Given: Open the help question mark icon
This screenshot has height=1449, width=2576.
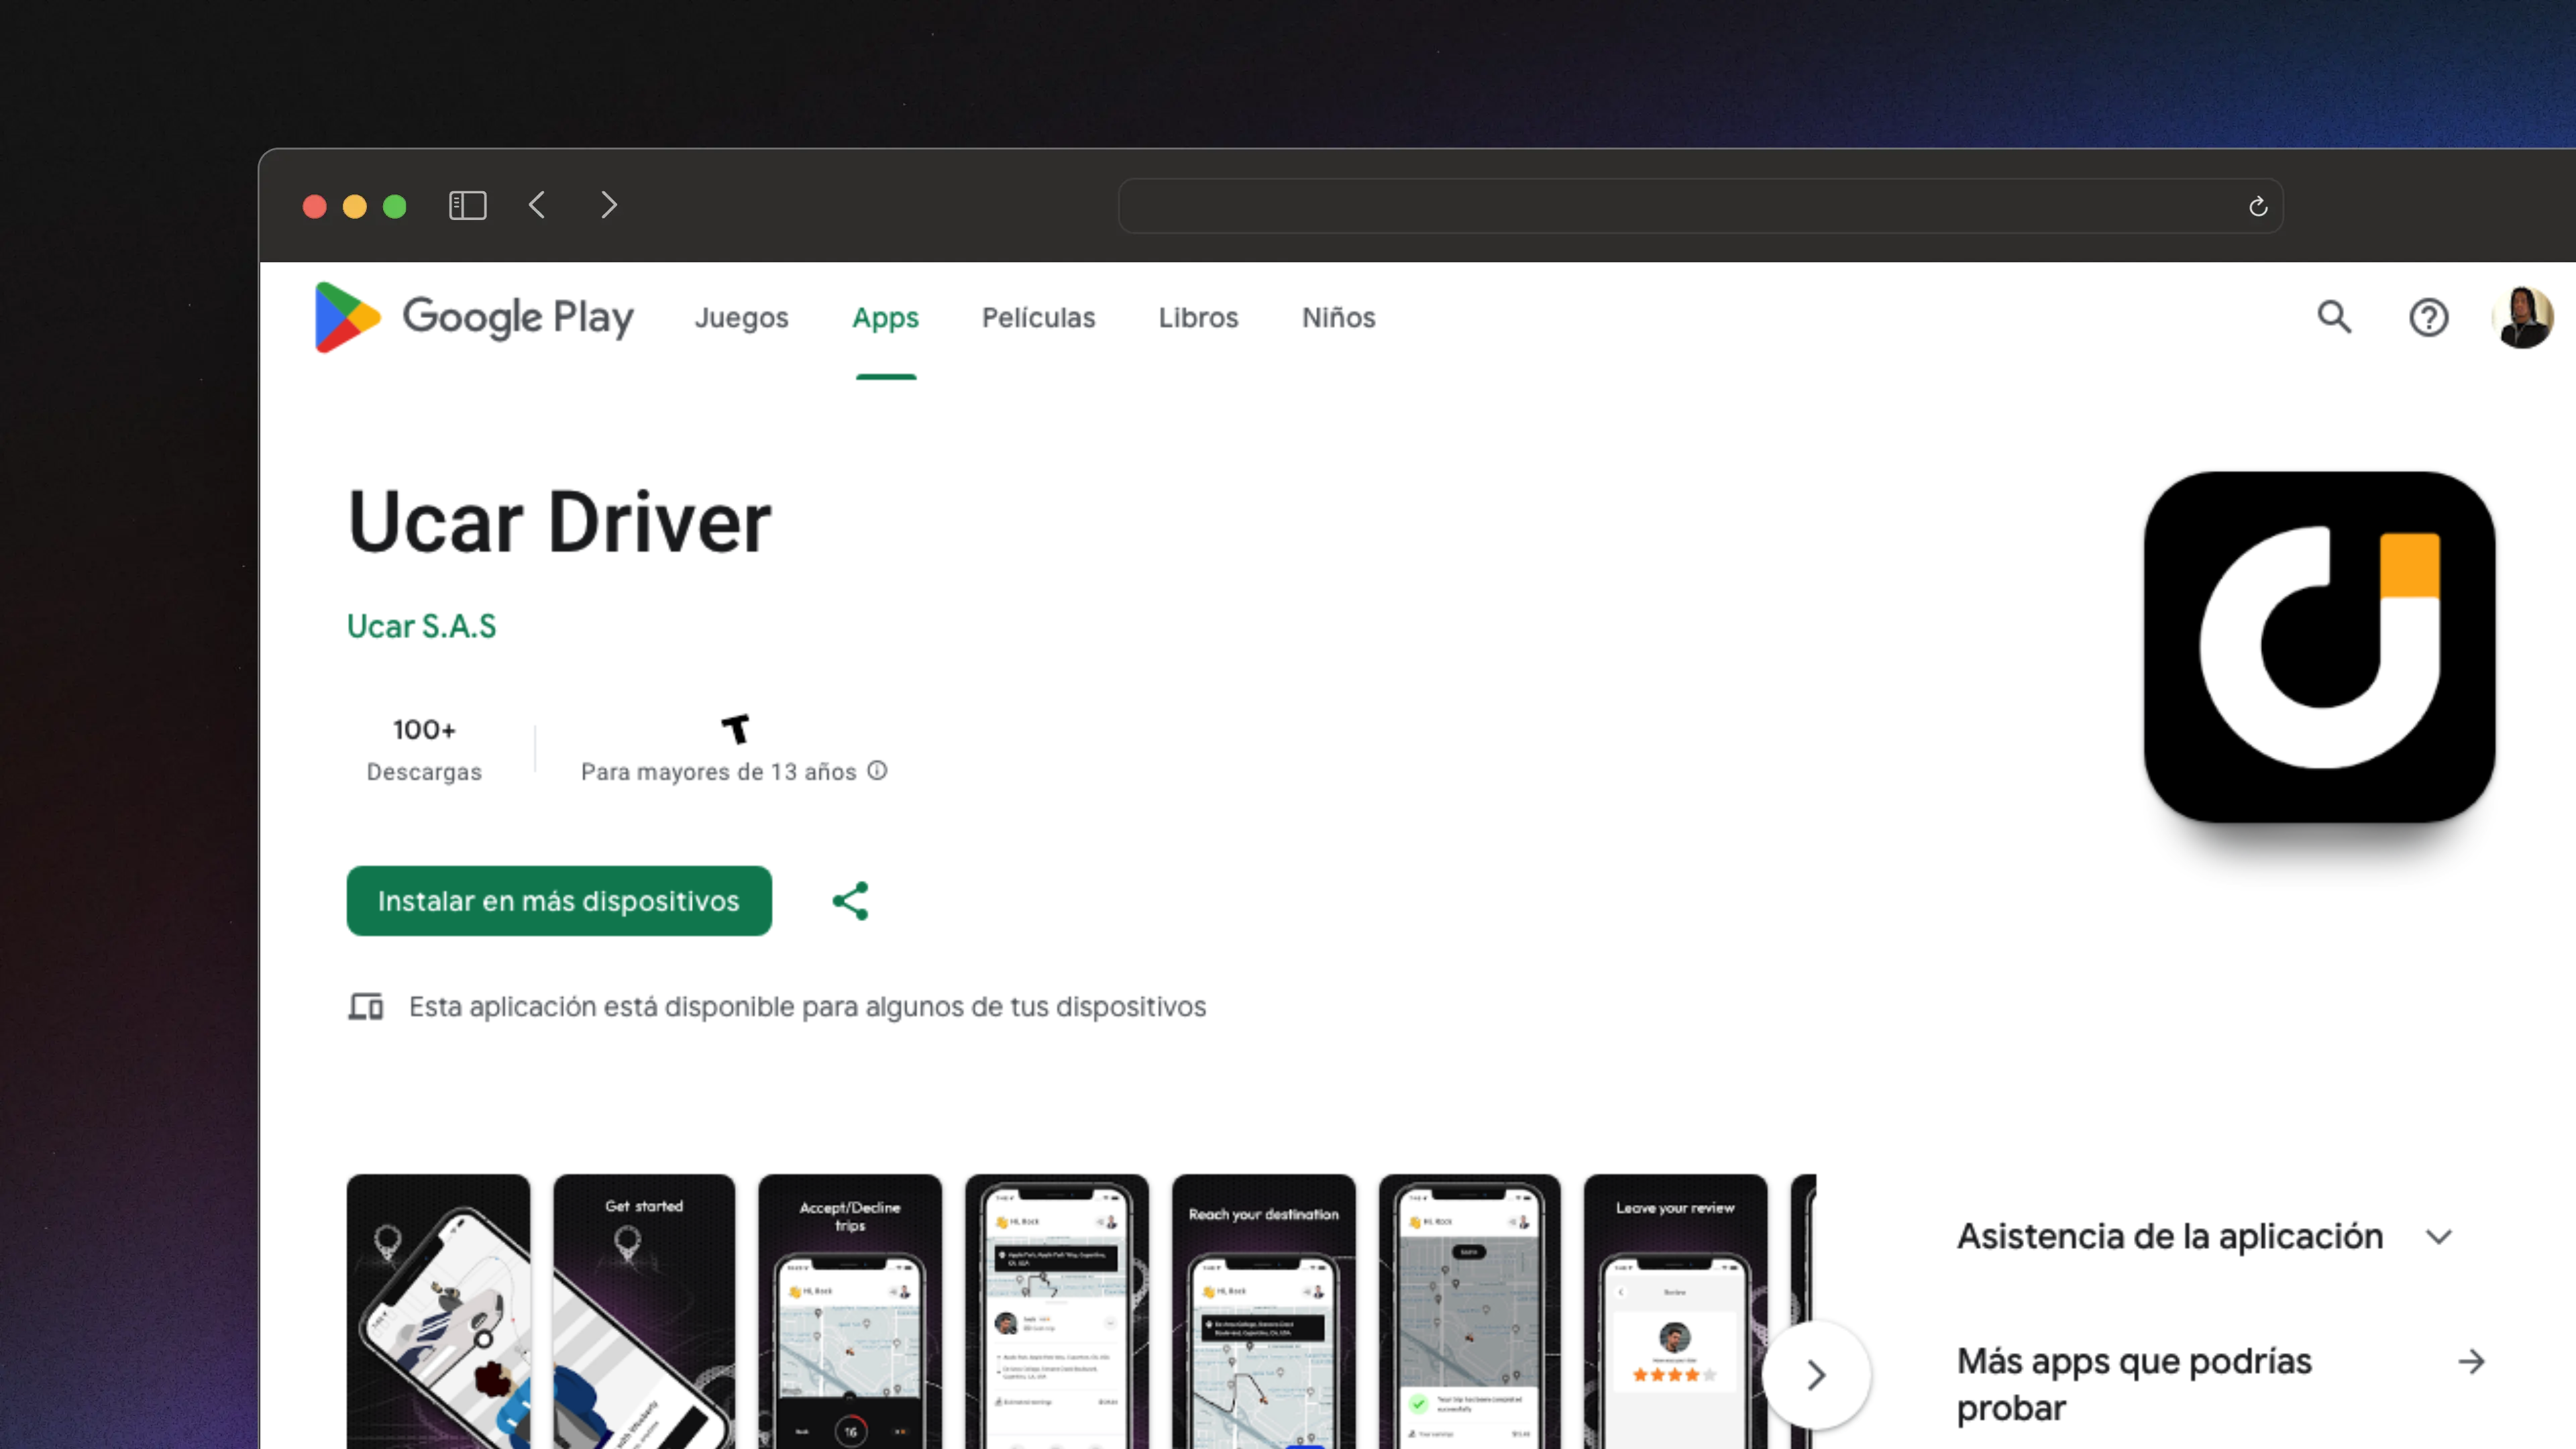Looking at the screenshot, I should coord(2428,317).
